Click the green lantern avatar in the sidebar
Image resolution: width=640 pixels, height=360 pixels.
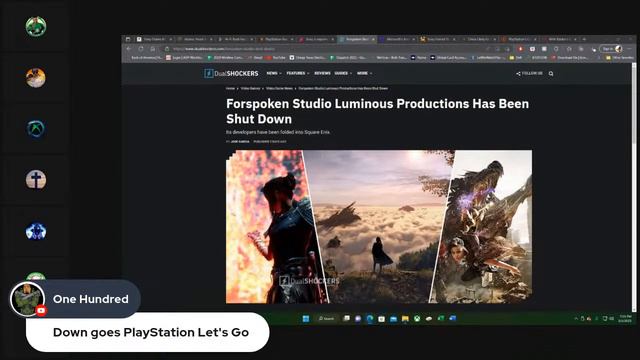(x=36, y=27)
